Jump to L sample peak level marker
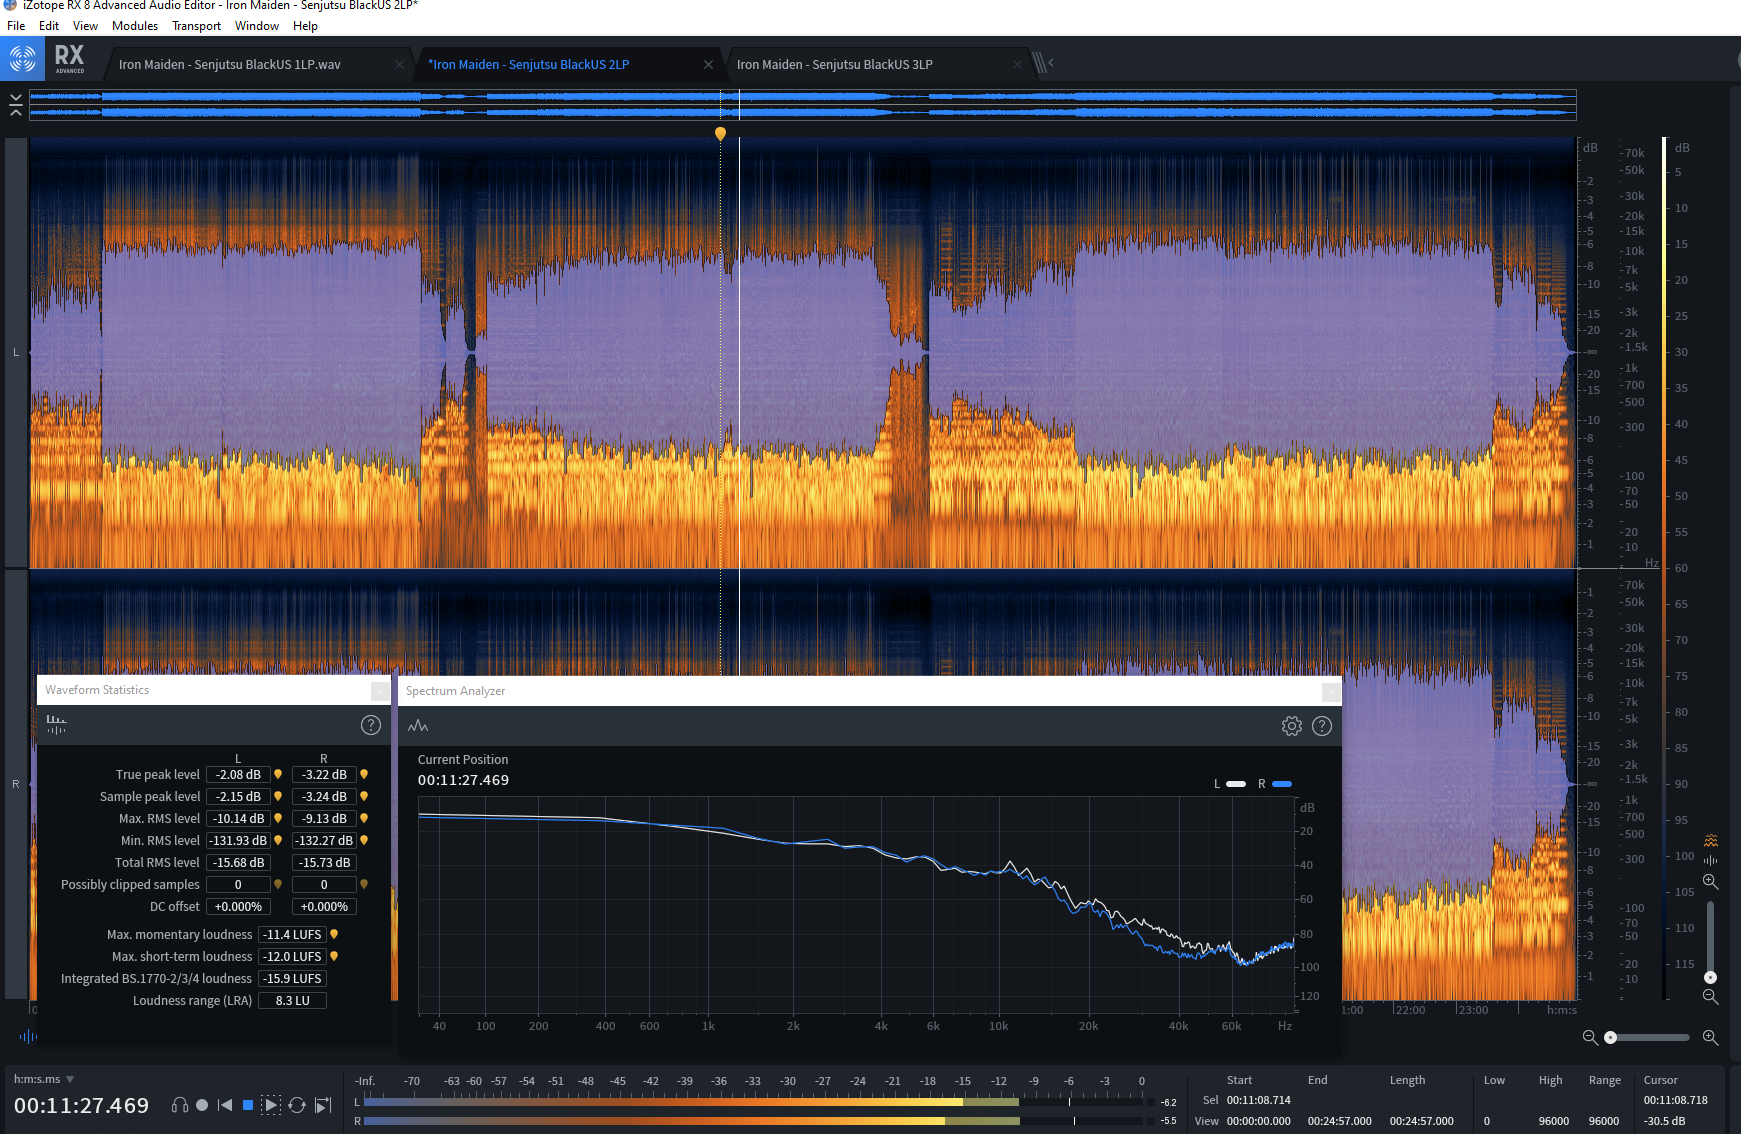The height and width of the screenshot is (1134, 1741). point(278,796)
